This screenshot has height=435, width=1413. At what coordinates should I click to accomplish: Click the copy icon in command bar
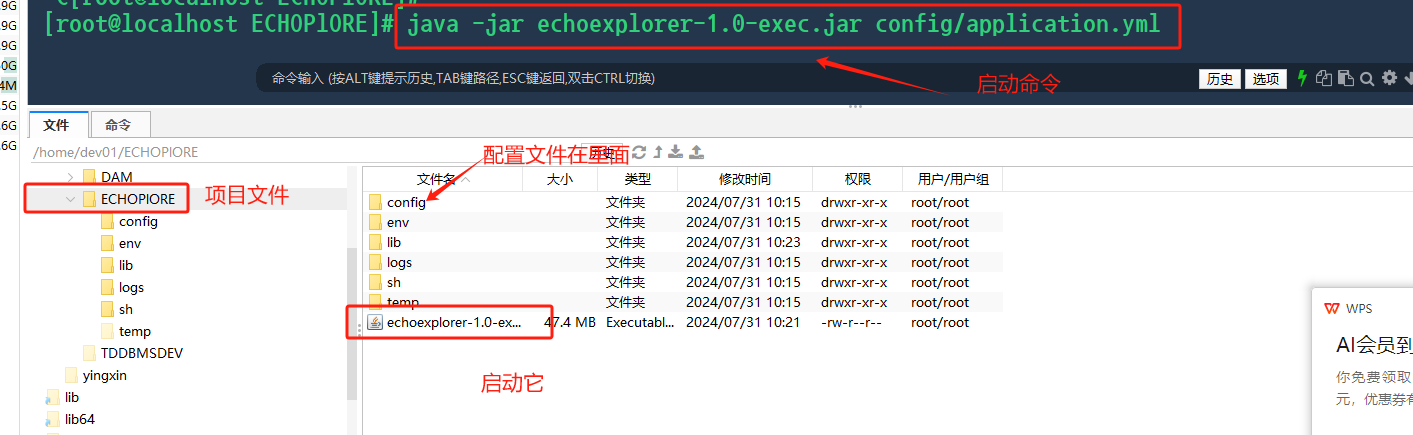1324,78
